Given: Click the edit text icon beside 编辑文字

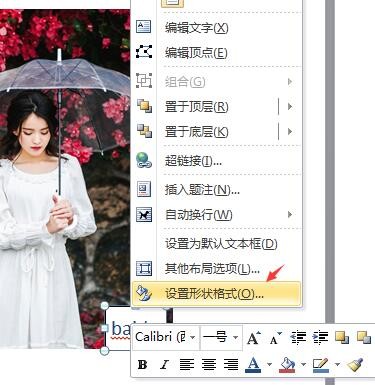Looking at the screenshot, I should point(144,27).
